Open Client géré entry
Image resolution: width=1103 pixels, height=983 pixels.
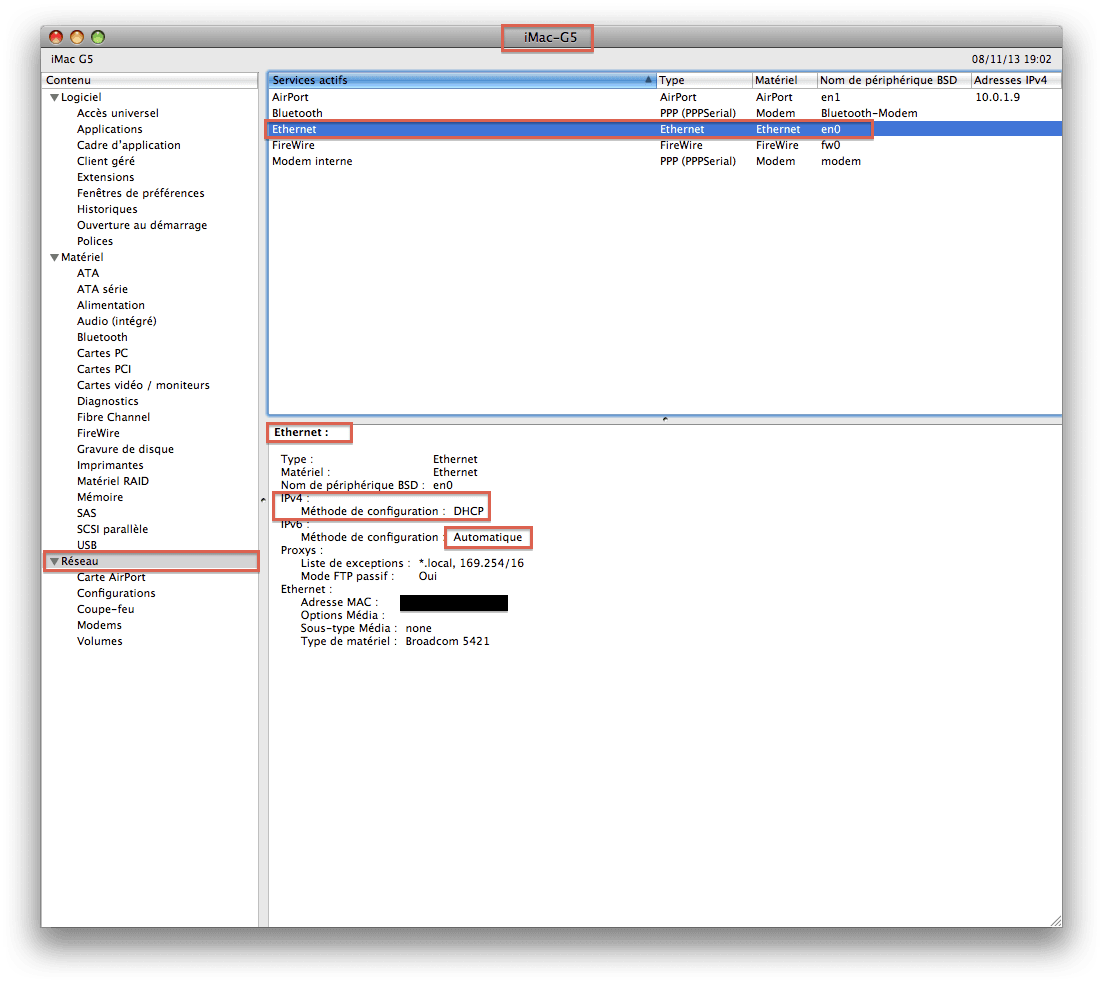tap(106, 161)
